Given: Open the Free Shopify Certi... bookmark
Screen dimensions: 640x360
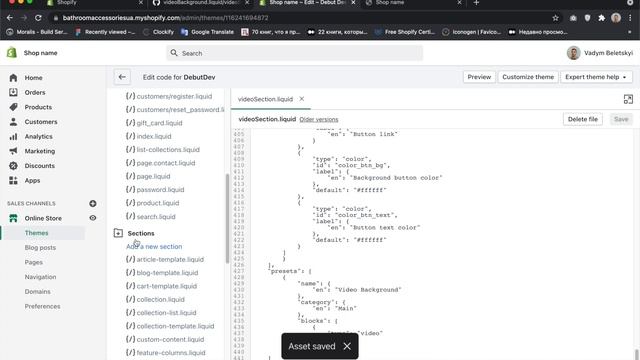Looking at the screenshot, I should (x=405, y=32).
